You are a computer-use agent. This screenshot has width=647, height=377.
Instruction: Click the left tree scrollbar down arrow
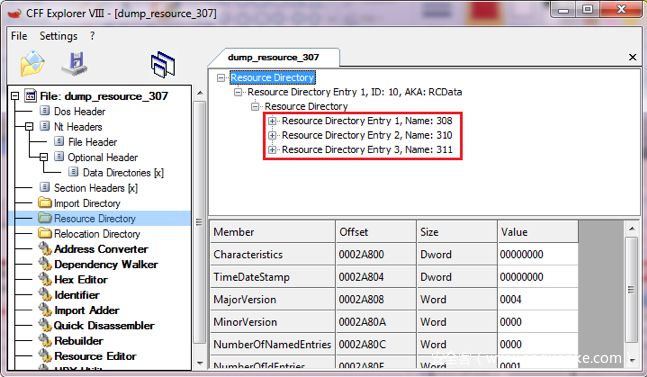200,363
